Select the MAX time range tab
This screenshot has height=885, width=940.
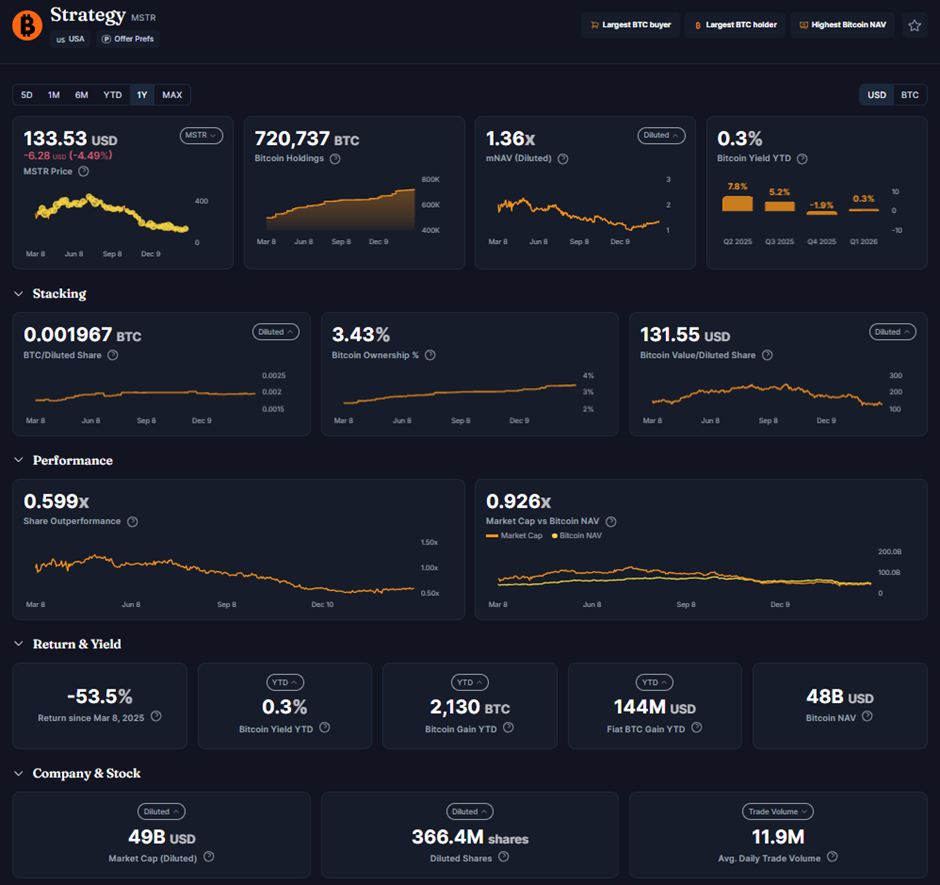coord(172,95)
